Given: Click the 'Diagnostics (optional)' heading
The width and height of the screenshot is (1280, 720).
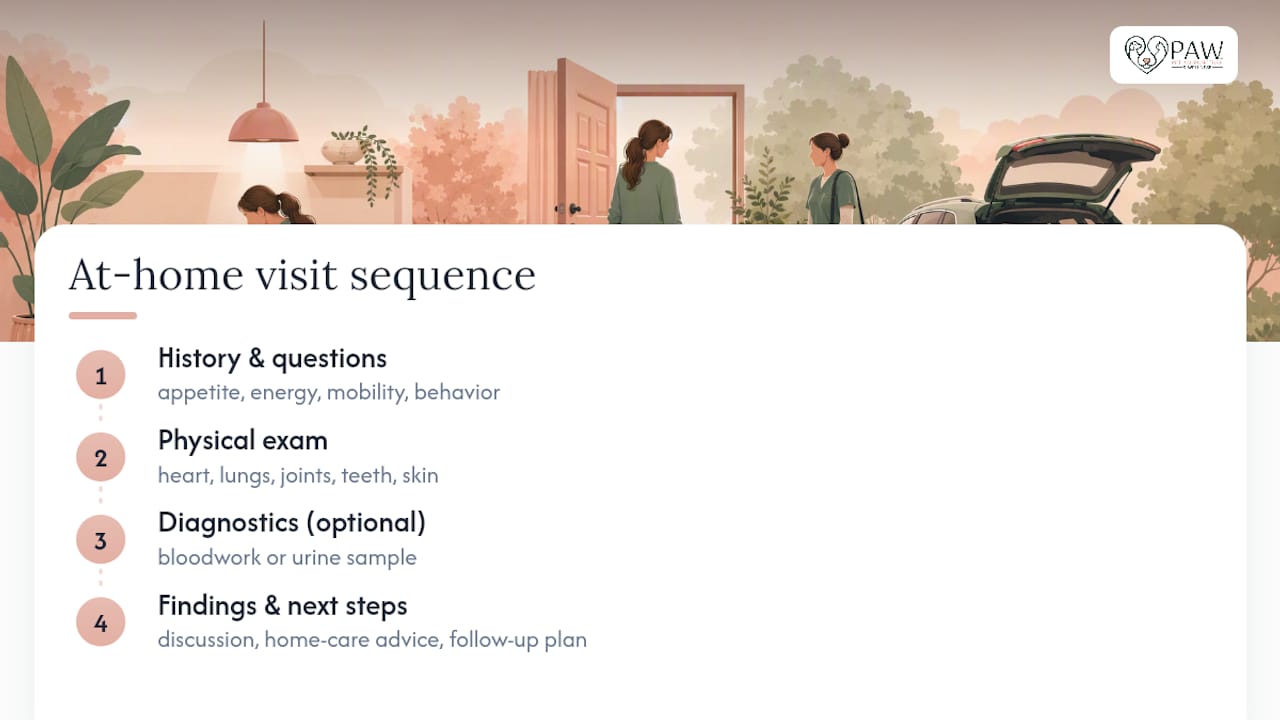Looking at the screenshot, I should click(292, 522).
